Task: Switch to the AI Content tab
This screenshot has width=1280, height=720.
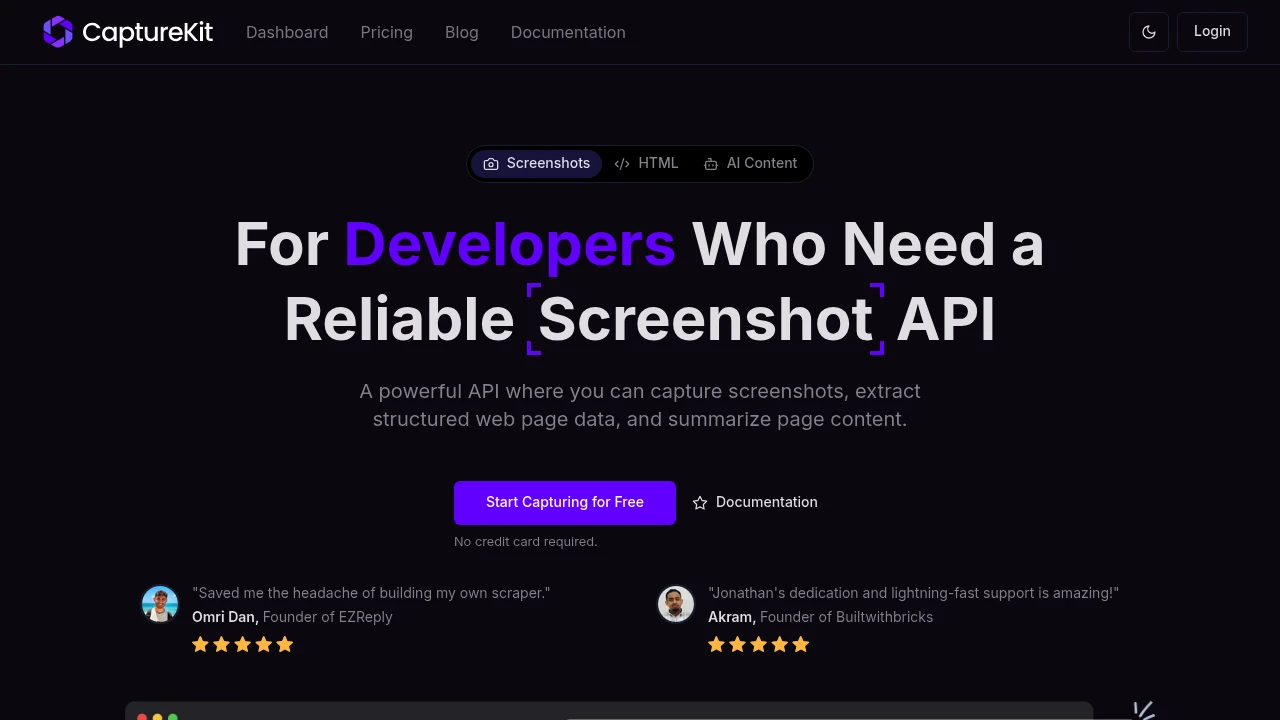Action: point(750,164)
